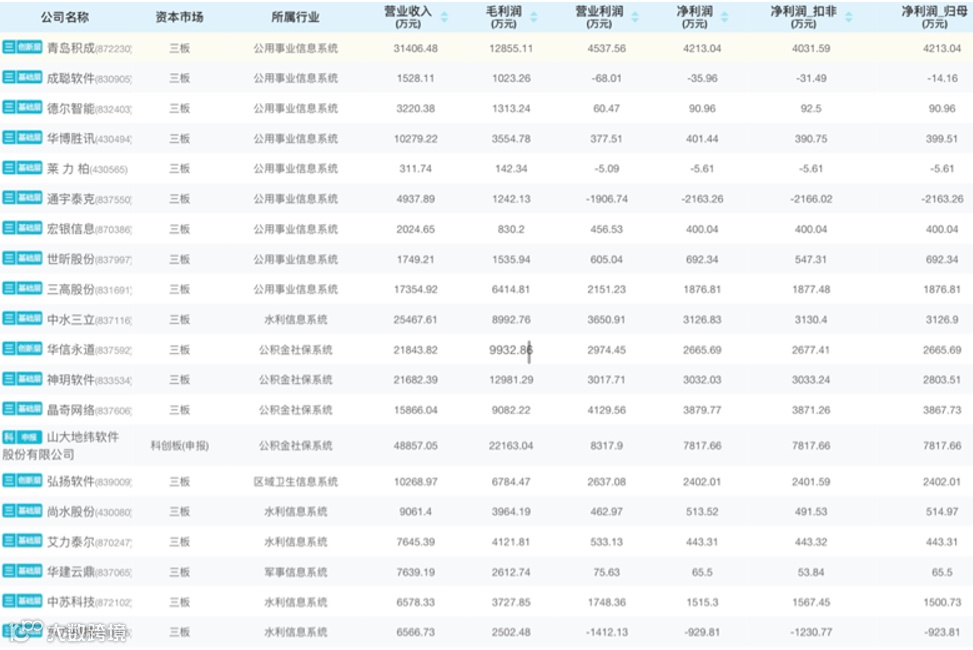
Task: Click the 三 board icon beside 华博胜讯
Action: point(9,137)
